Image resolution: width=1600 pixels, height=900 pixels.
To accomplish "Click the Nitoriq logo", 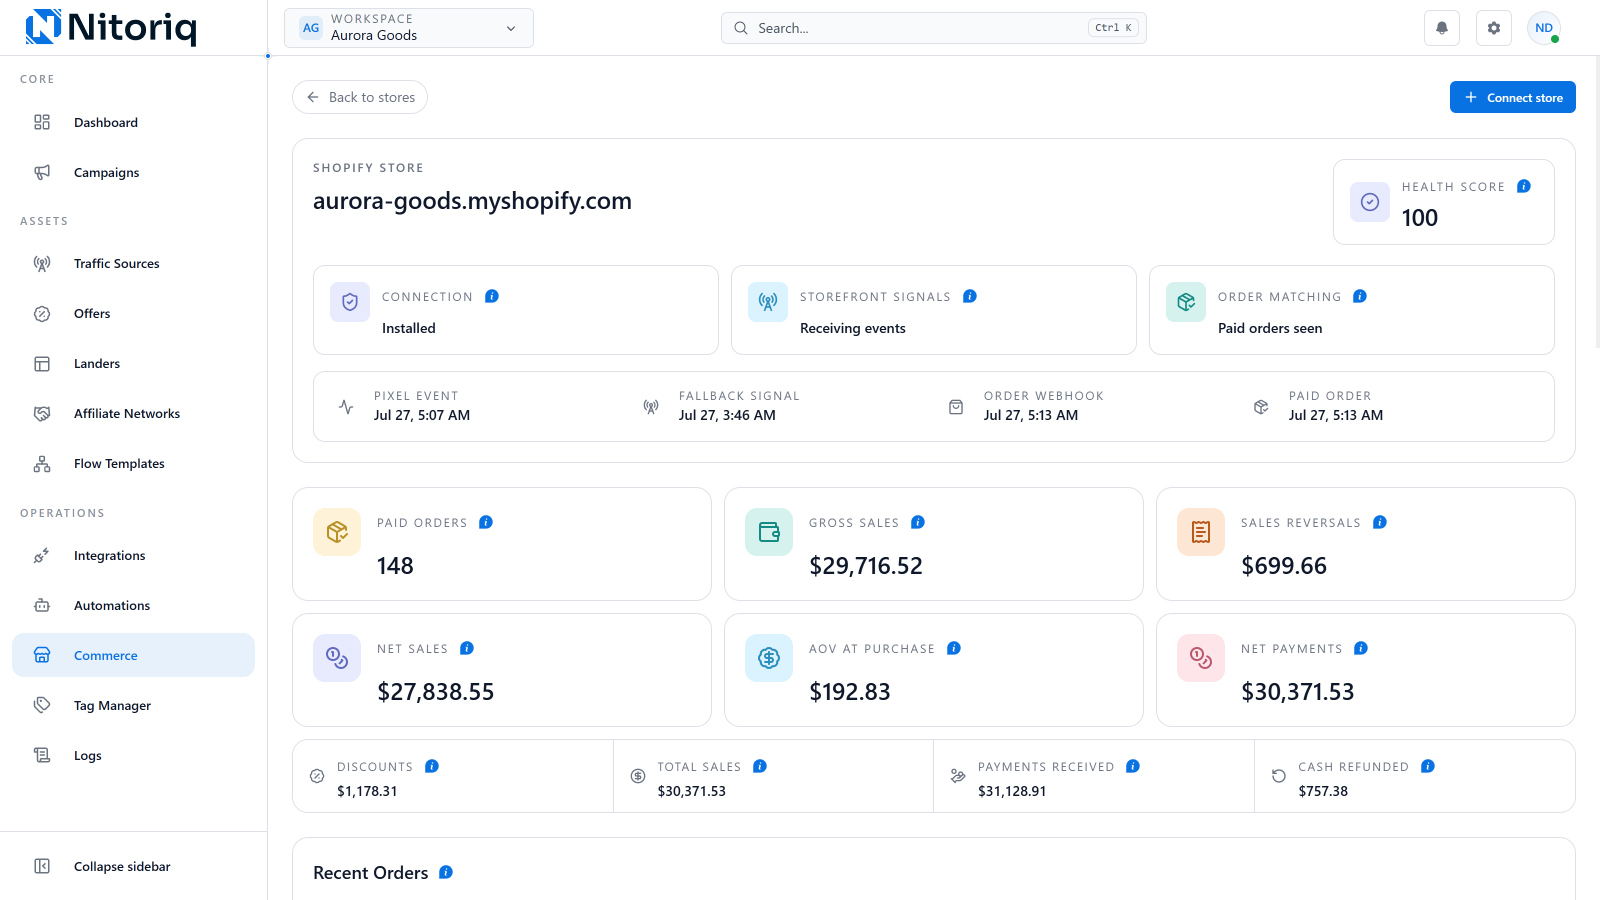I will (111, 27).
